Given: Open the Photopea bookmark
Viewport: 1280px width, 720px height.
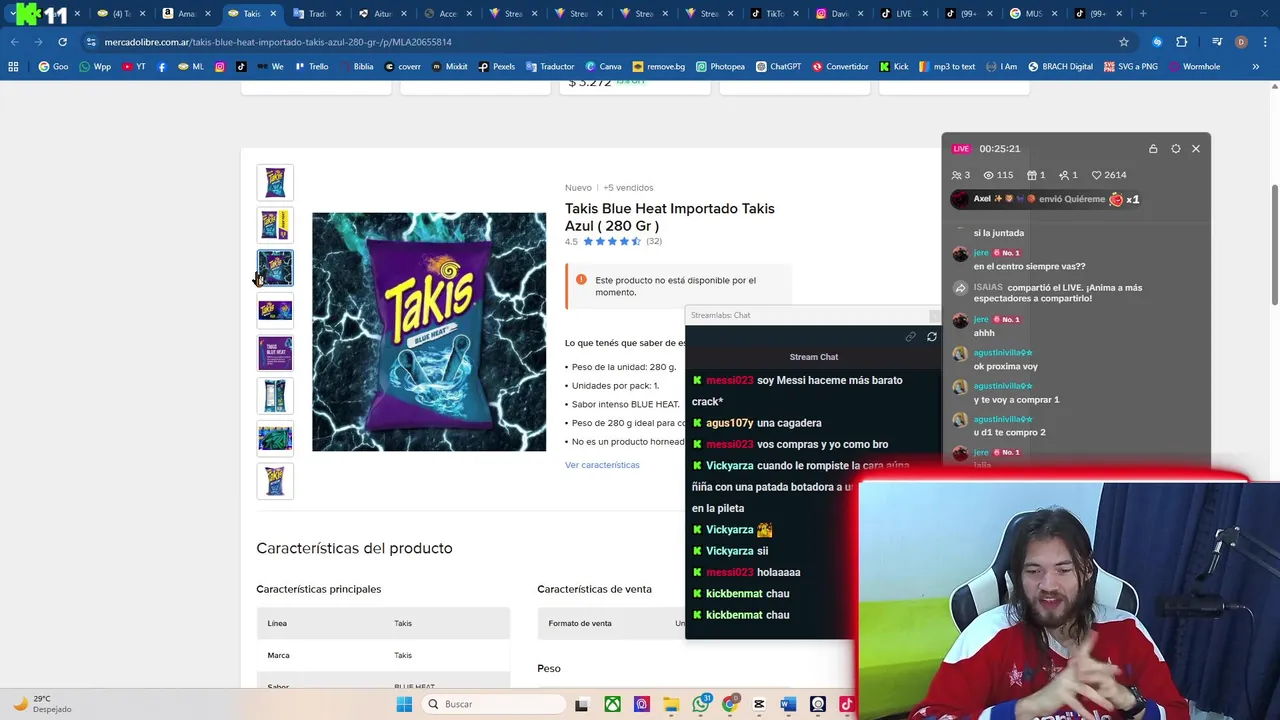Looking at the screenshot, I should click(720, 67).
